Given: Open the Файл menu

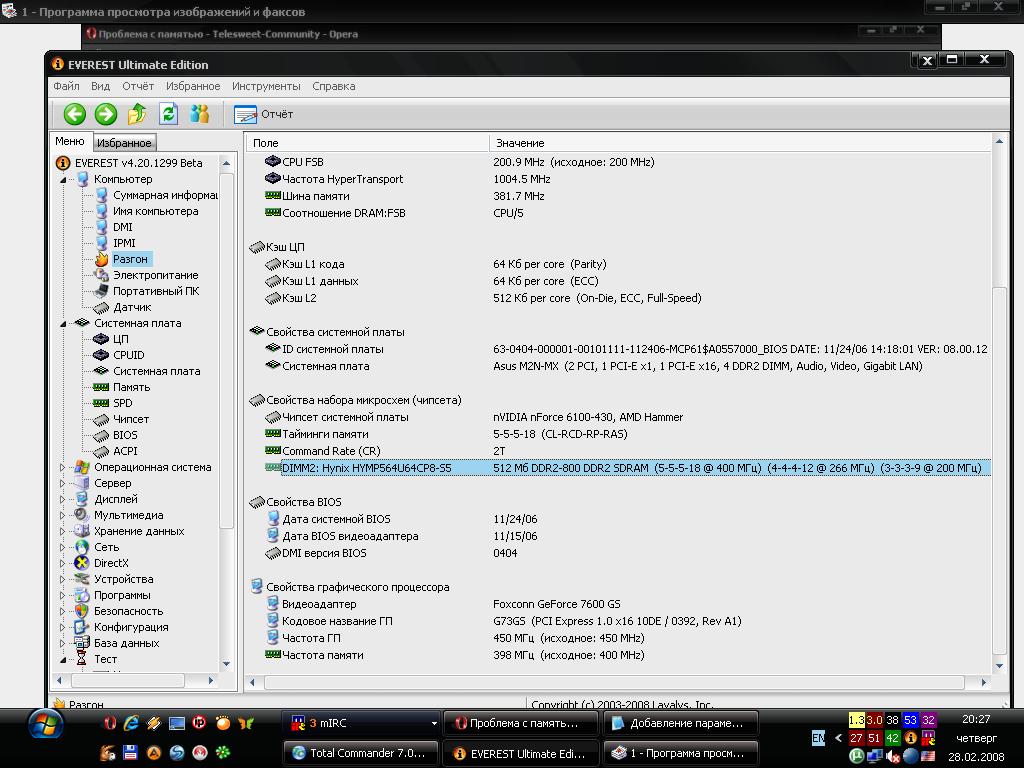Looking at the screenshot, I should click(x=66, y=86).
